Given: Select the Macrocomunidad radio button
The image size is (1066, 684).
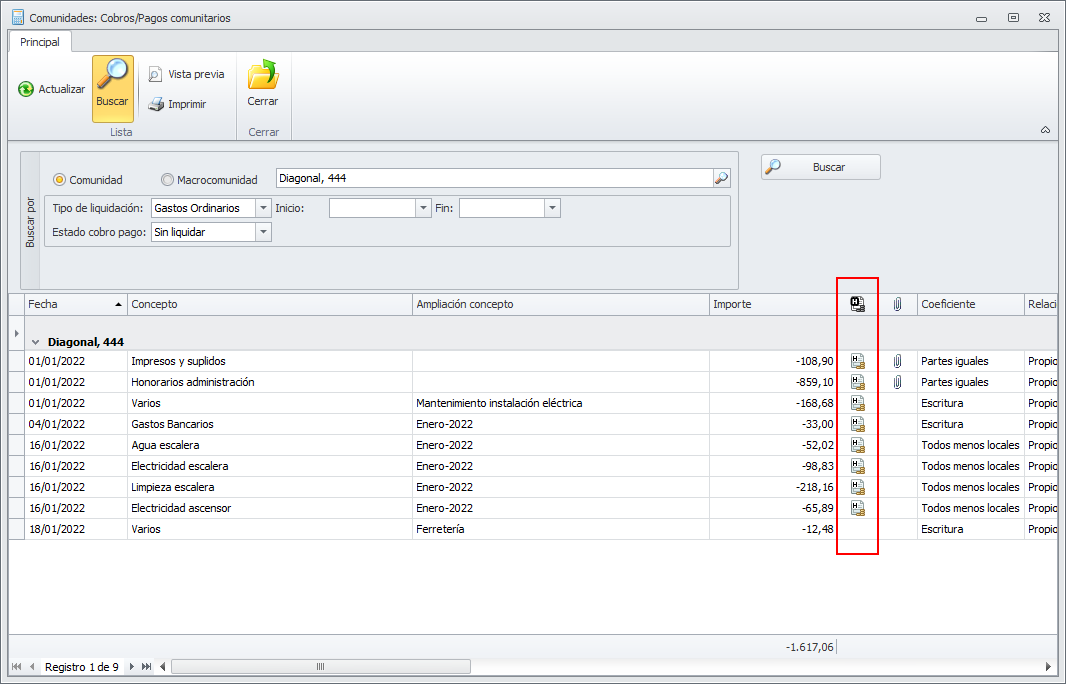Looking at the screenshot, I should click(167, 180).
